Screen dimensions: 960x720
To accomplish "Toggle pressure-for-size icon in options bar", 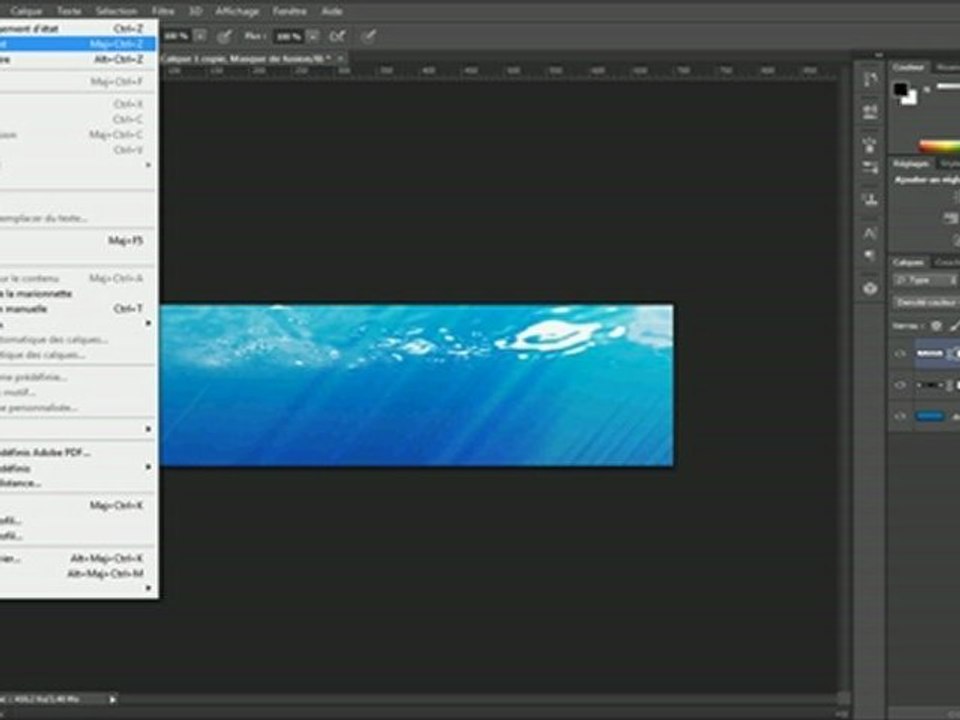I will [368, 36].
